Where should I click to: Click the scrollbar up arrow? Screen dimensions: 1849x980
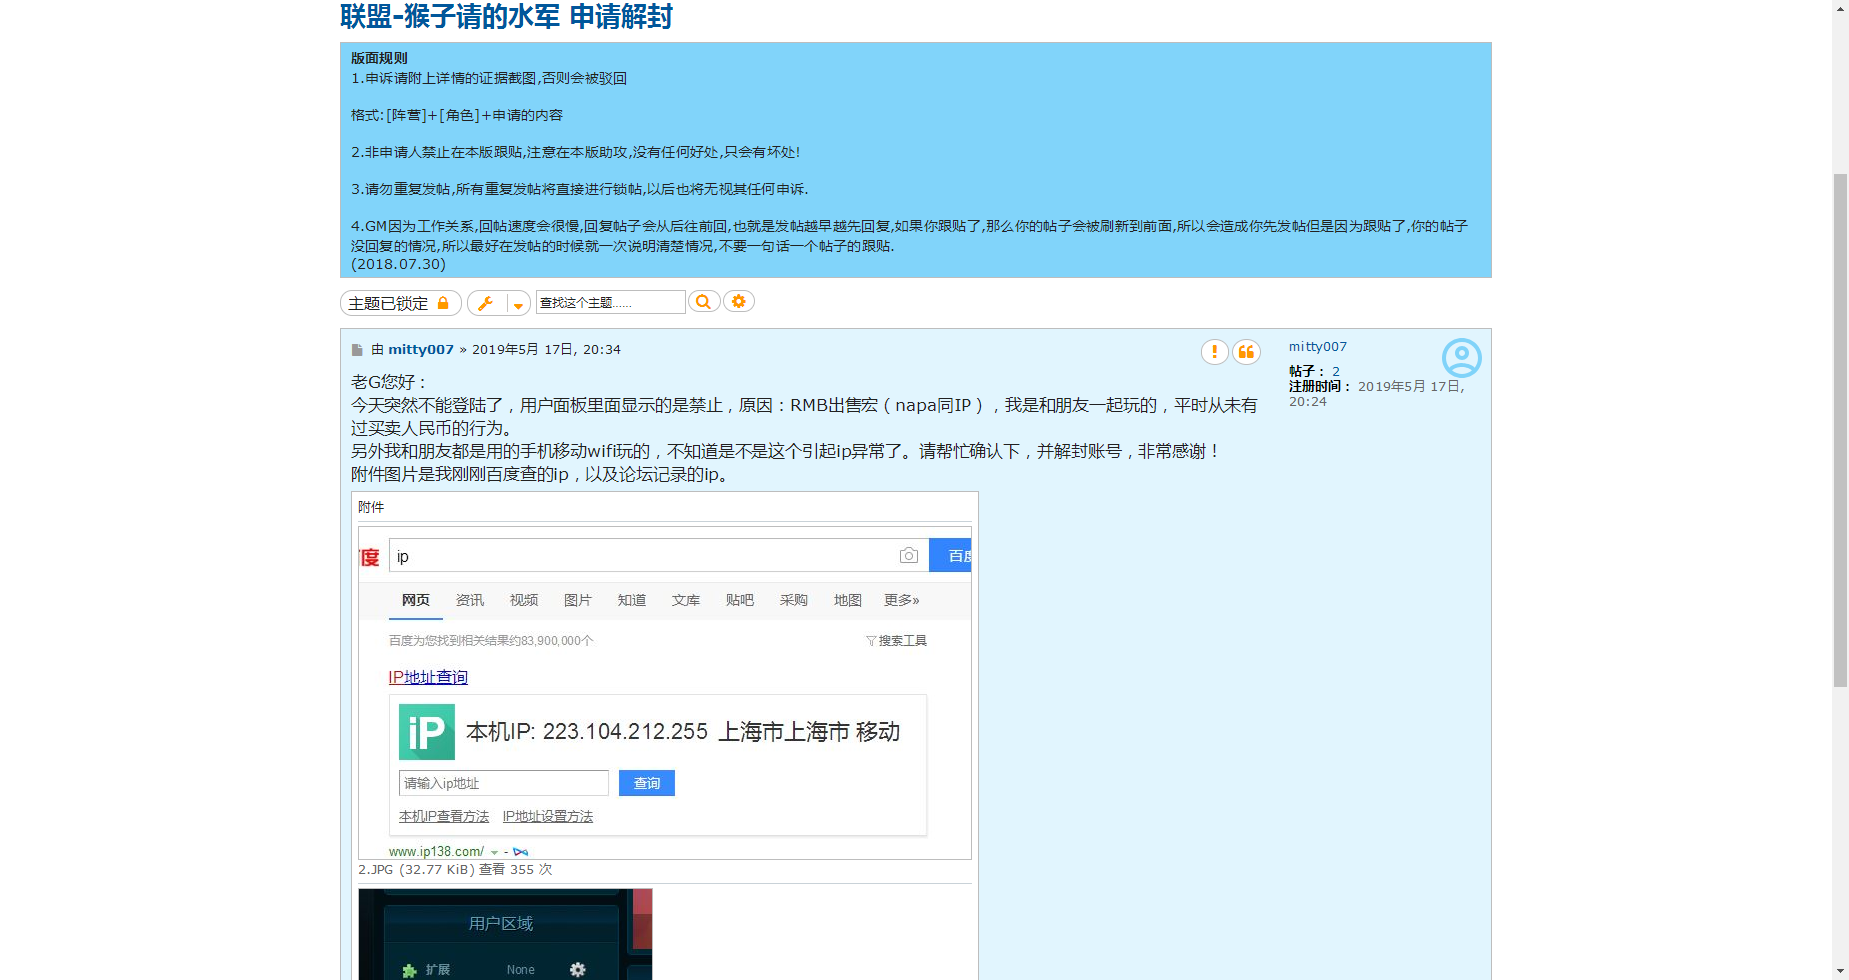coord(1840,8)
